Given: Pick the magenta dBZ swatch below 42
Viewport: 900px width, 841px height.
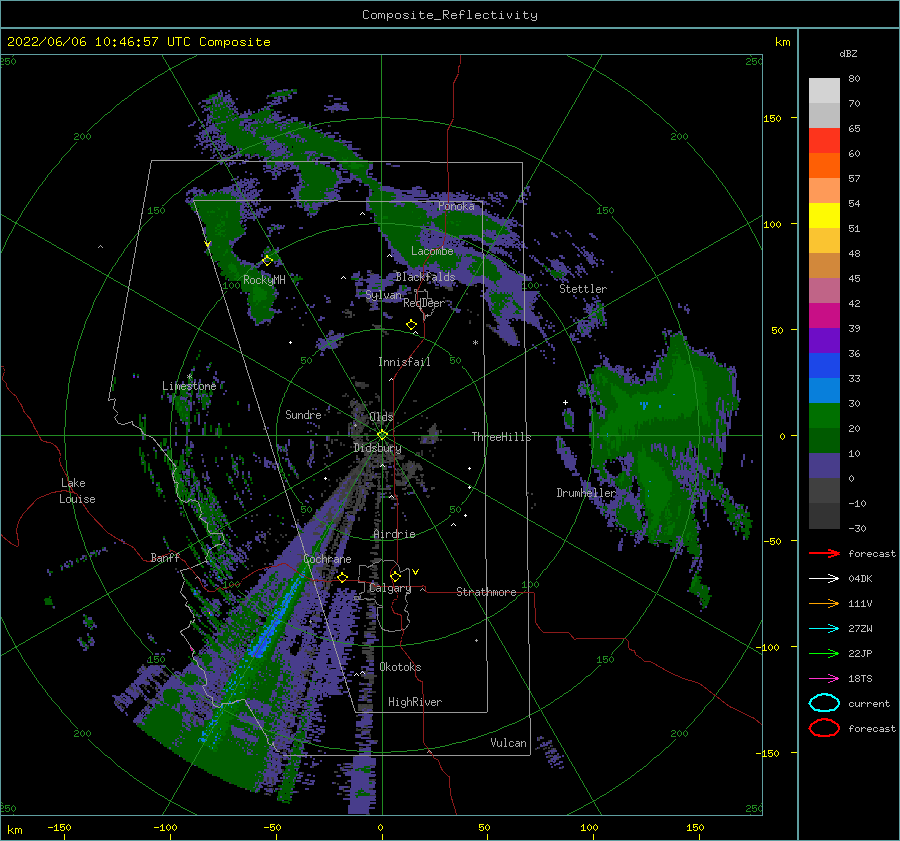Looking at the screenshot, I should (824, 316).
